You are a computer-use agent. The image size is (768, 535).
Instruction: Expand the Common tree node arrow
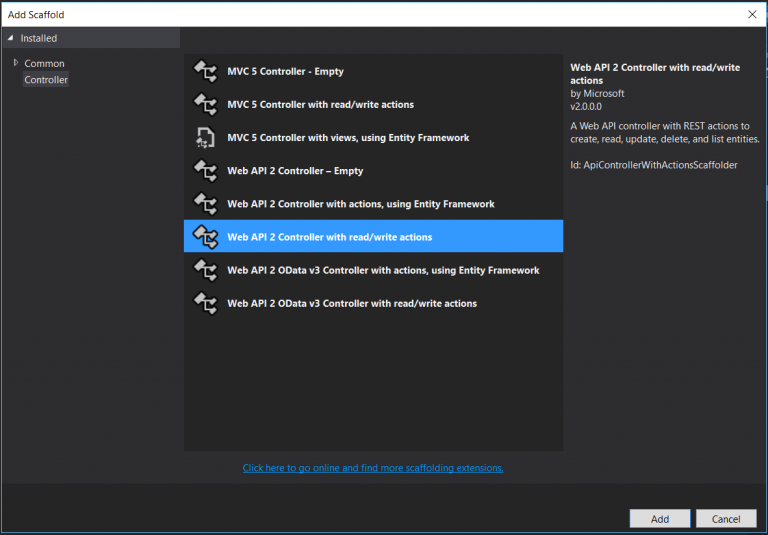click(15, 63)
